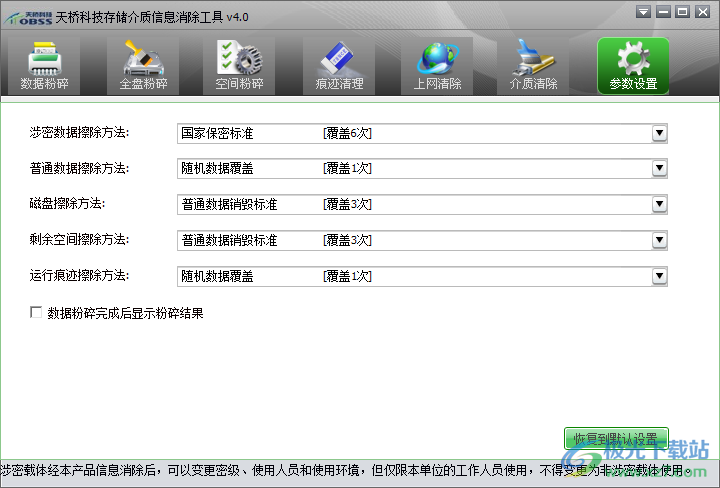Click the 剩余空间擦除方法 label
This screenshot has height=488, width=720.
point(79,240)
